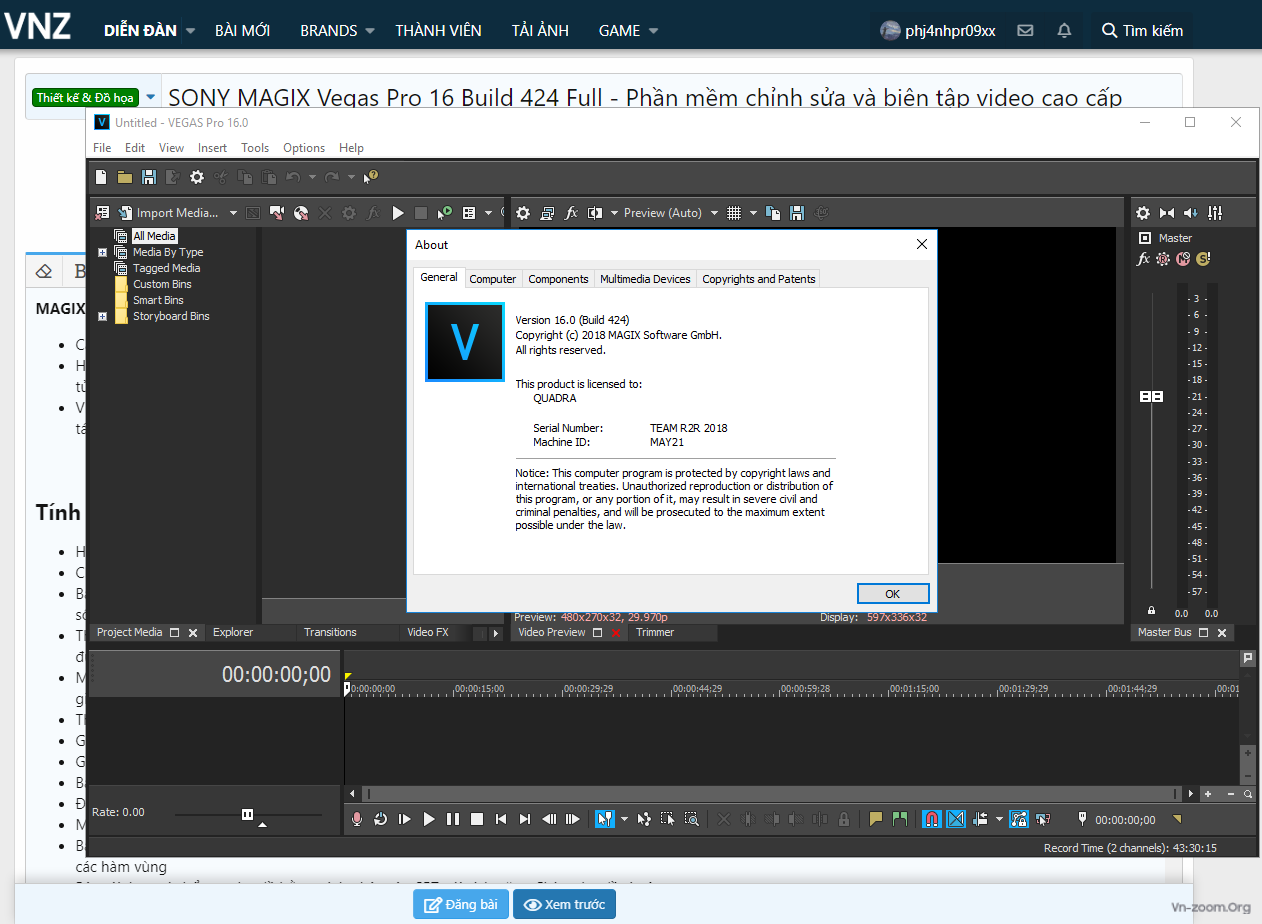
Task: Switch to the Transitions panel tab
Action: (x=330, y=632)
